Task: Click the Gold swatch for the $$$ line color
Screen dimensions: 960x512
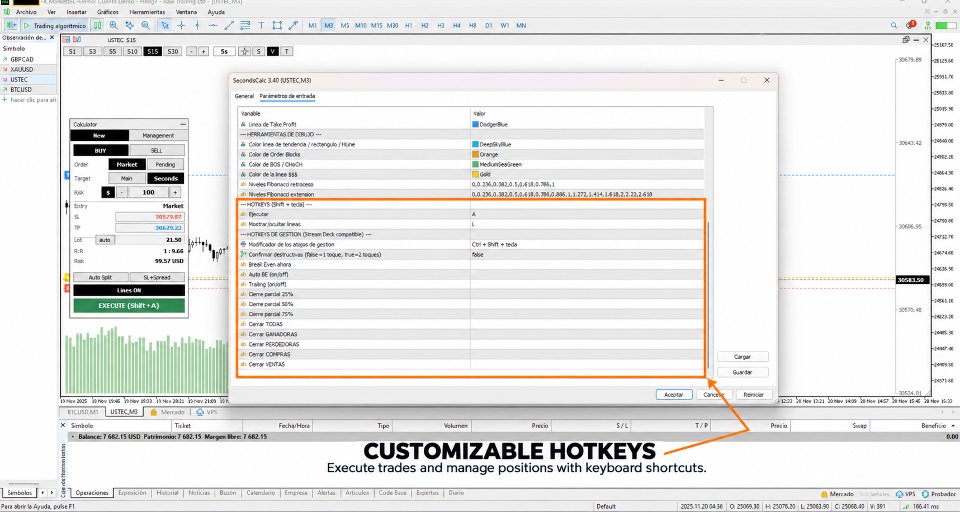Action: point(476,175)
